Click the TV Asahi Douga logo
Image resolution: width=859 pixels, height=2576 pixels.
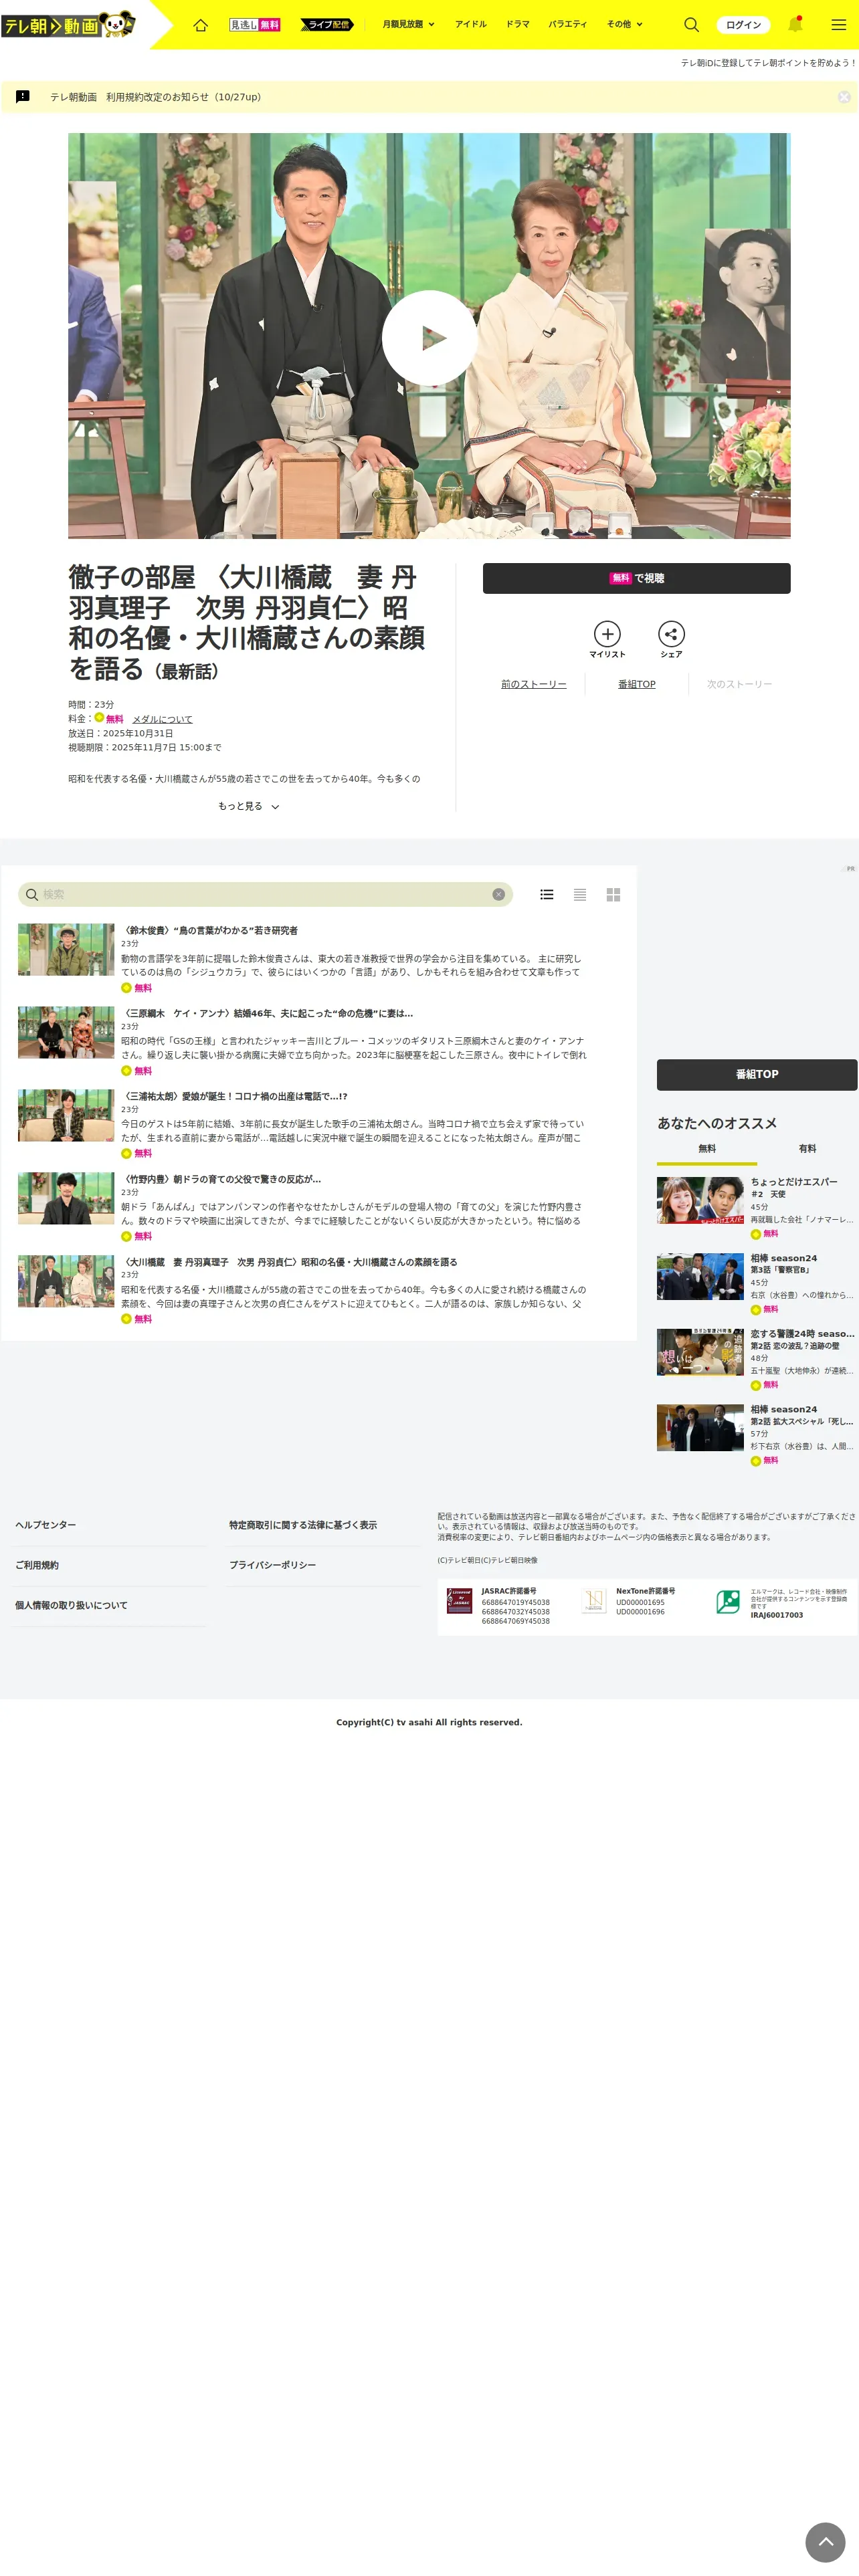[68, 24]
